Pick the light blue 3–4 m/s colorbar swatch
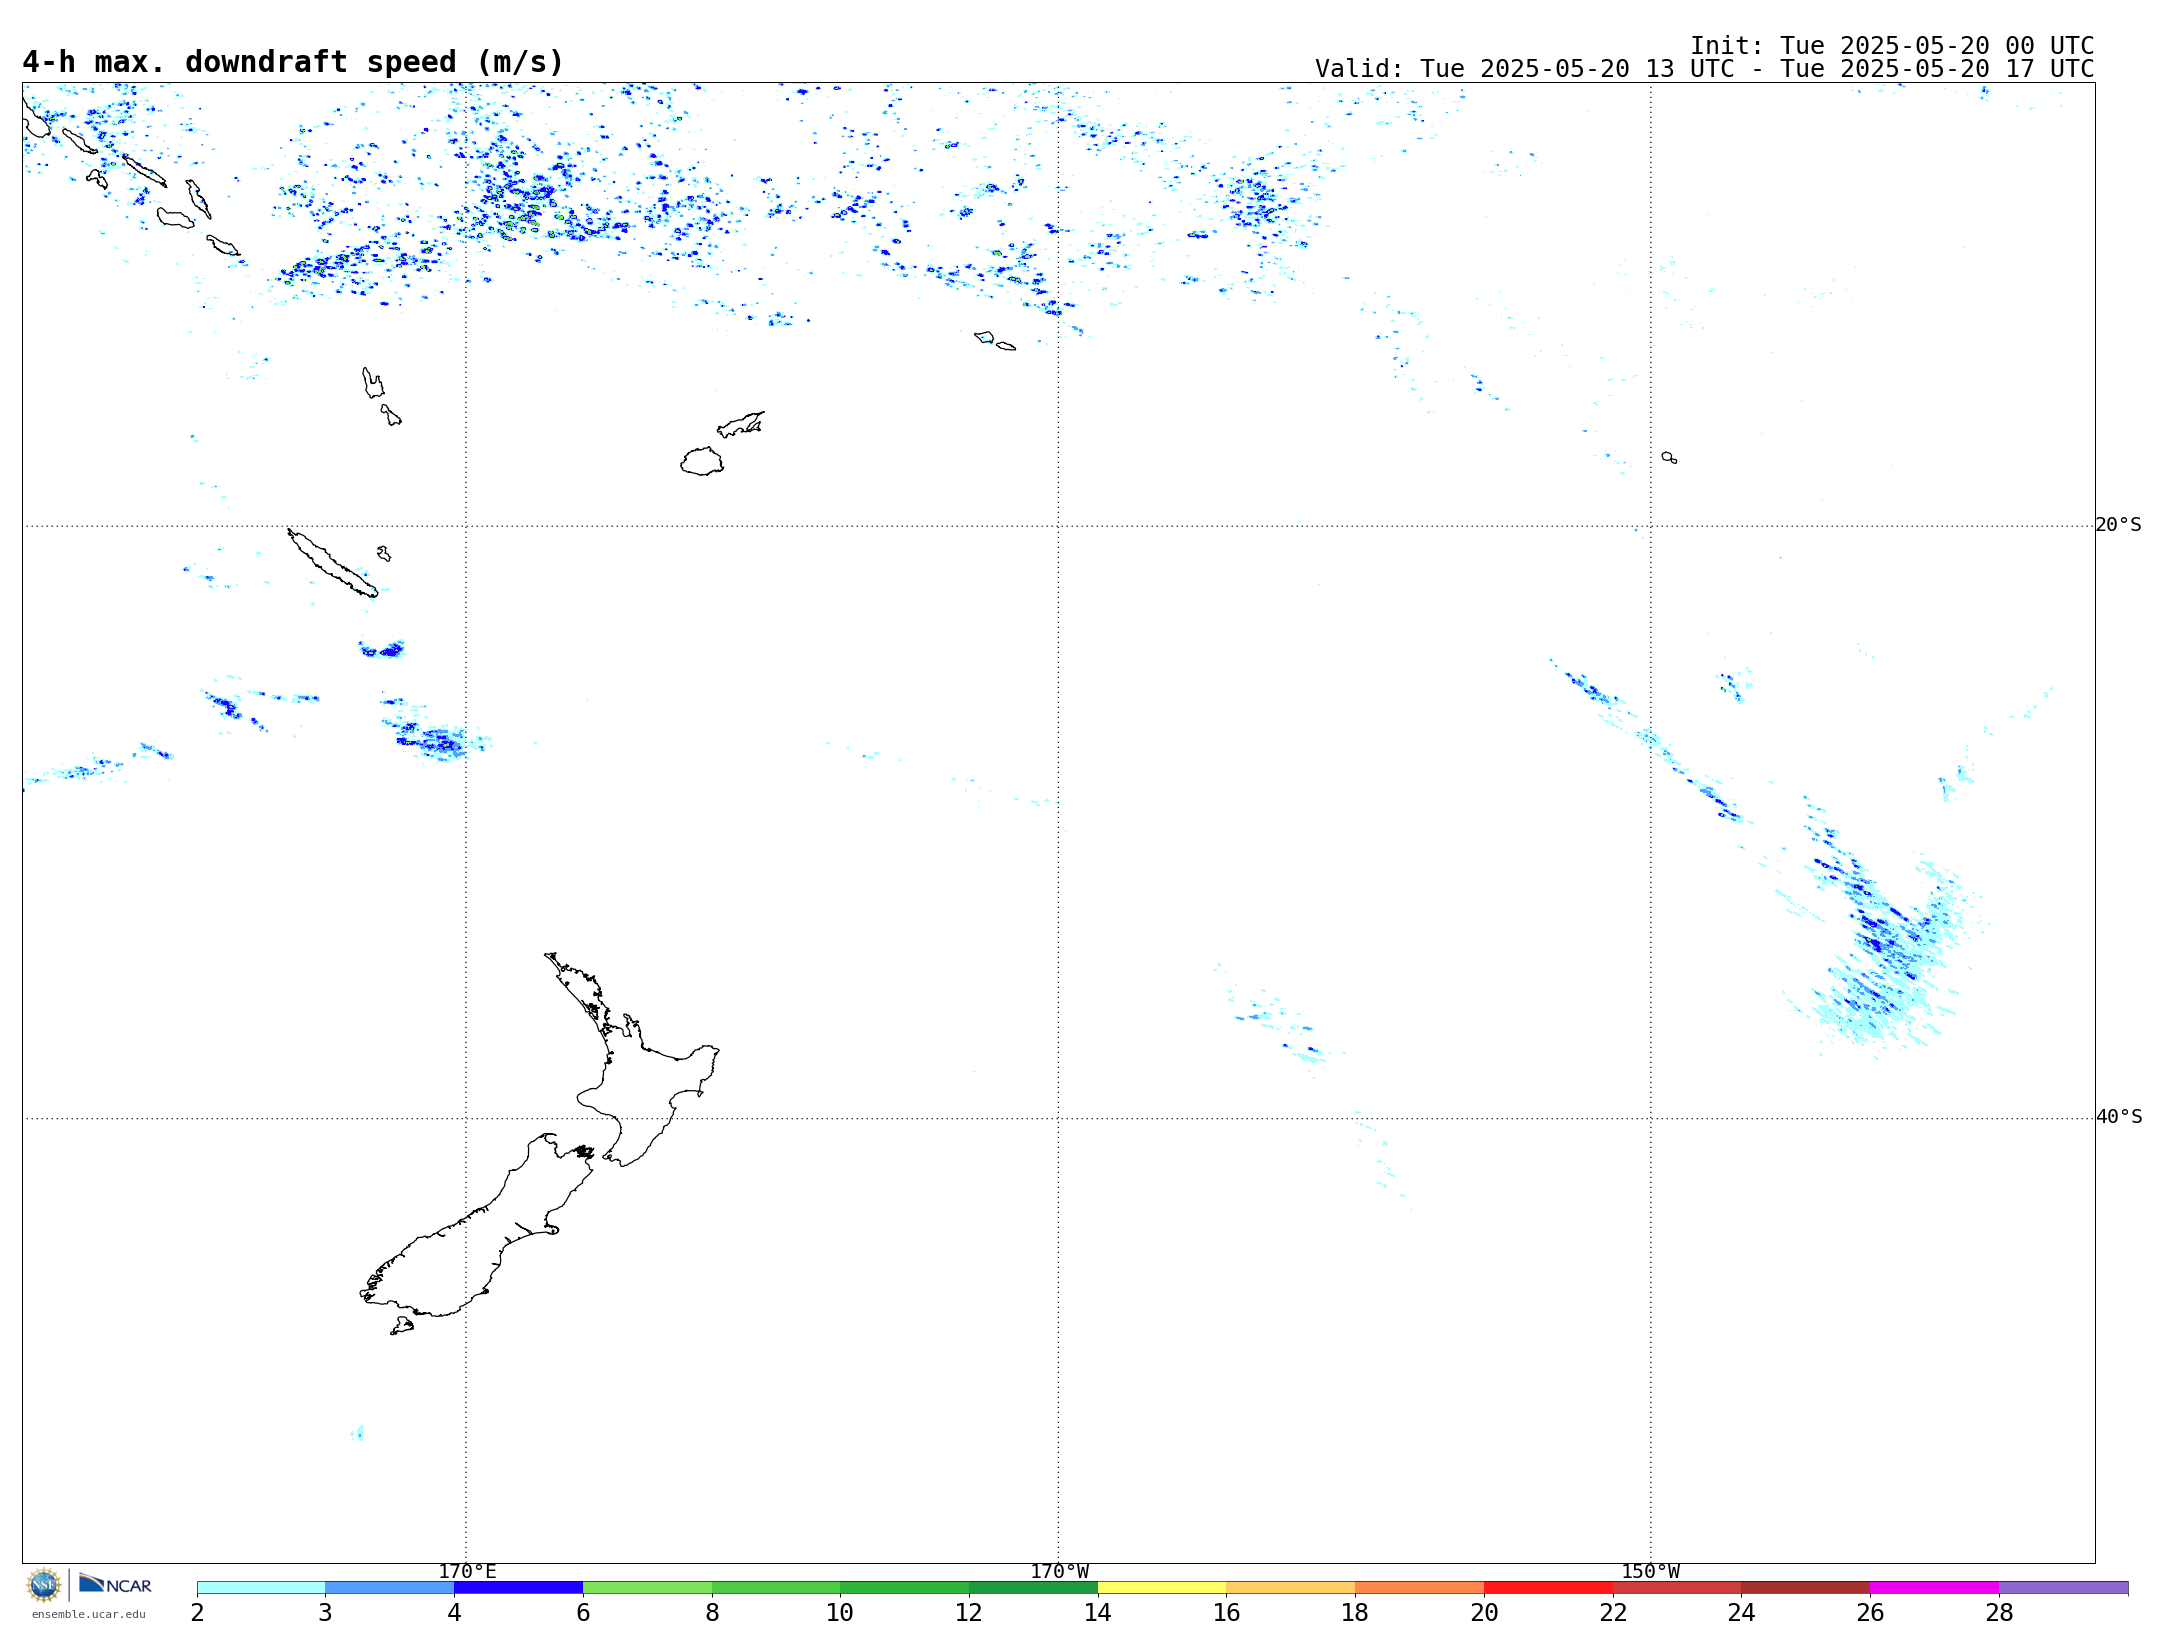This screenshot has height=1626, width=2160. coord(389,1587)
